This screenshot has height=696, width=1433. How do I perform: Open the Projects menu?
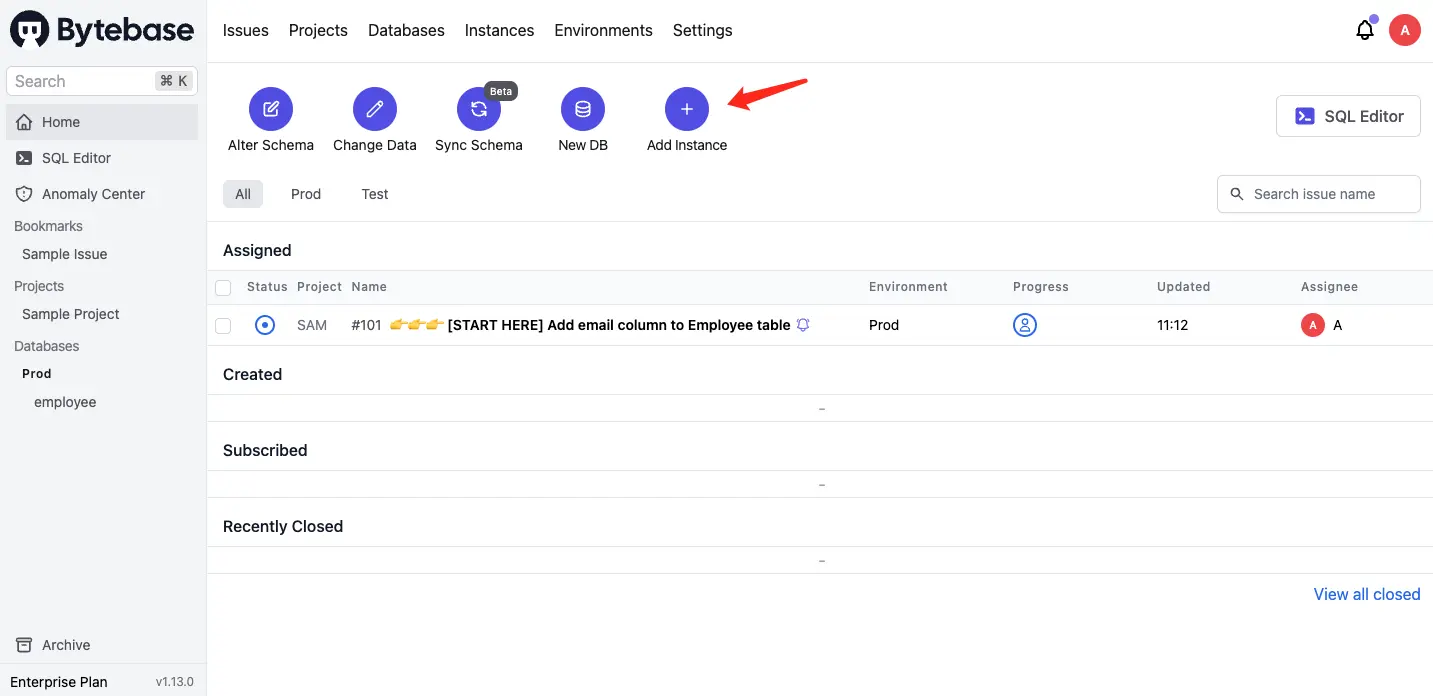318,30
